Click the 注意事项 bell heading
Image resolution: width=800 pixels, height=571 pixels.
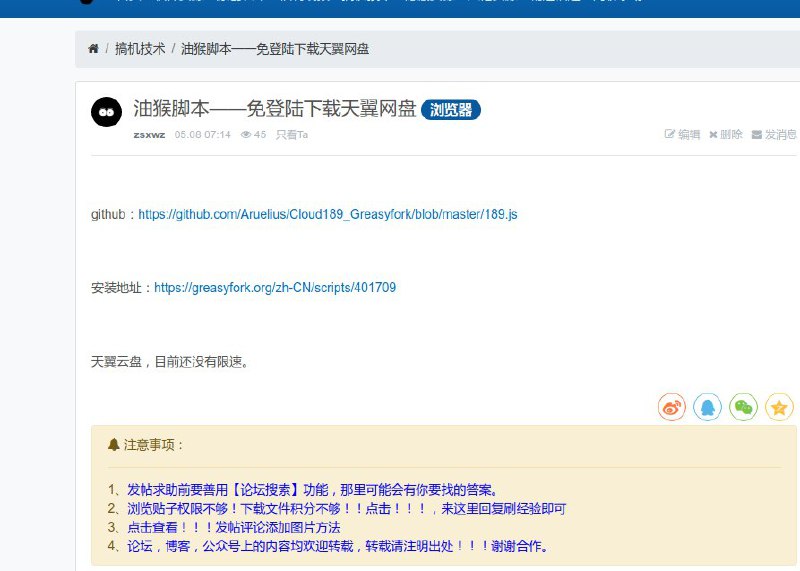point(145,445)
